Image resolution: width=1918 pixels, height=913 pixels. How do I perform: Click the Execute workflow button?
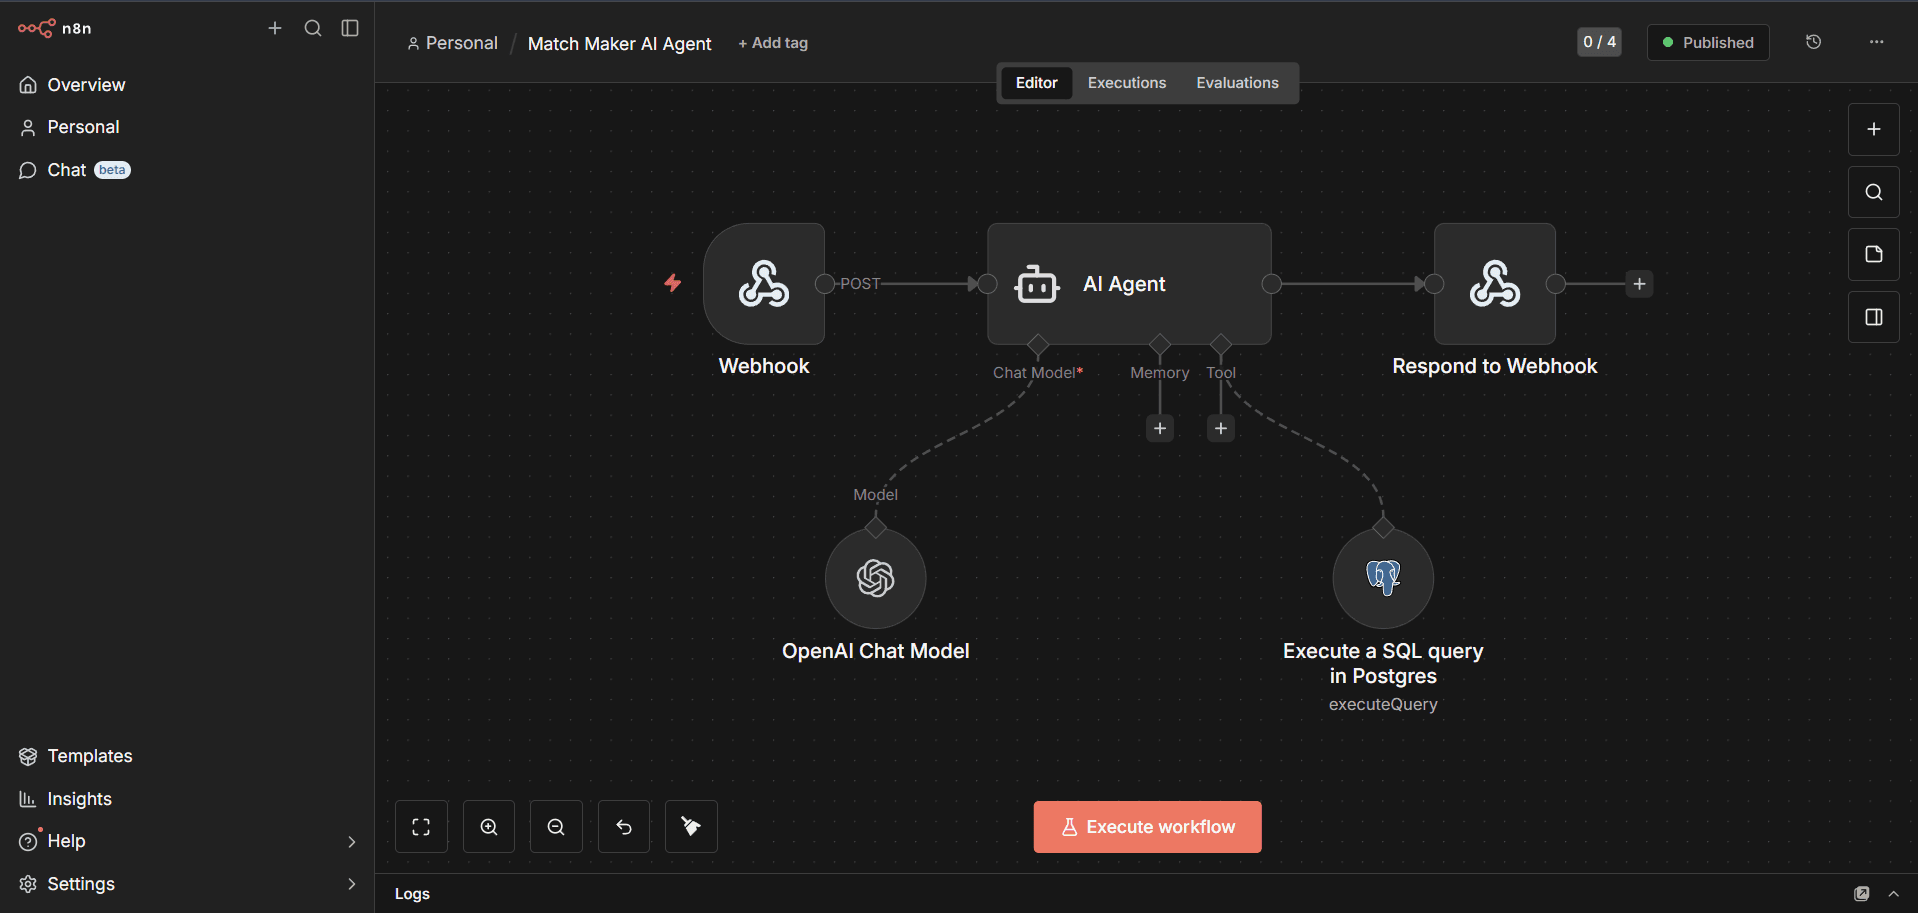click(x=1146, y=826)
